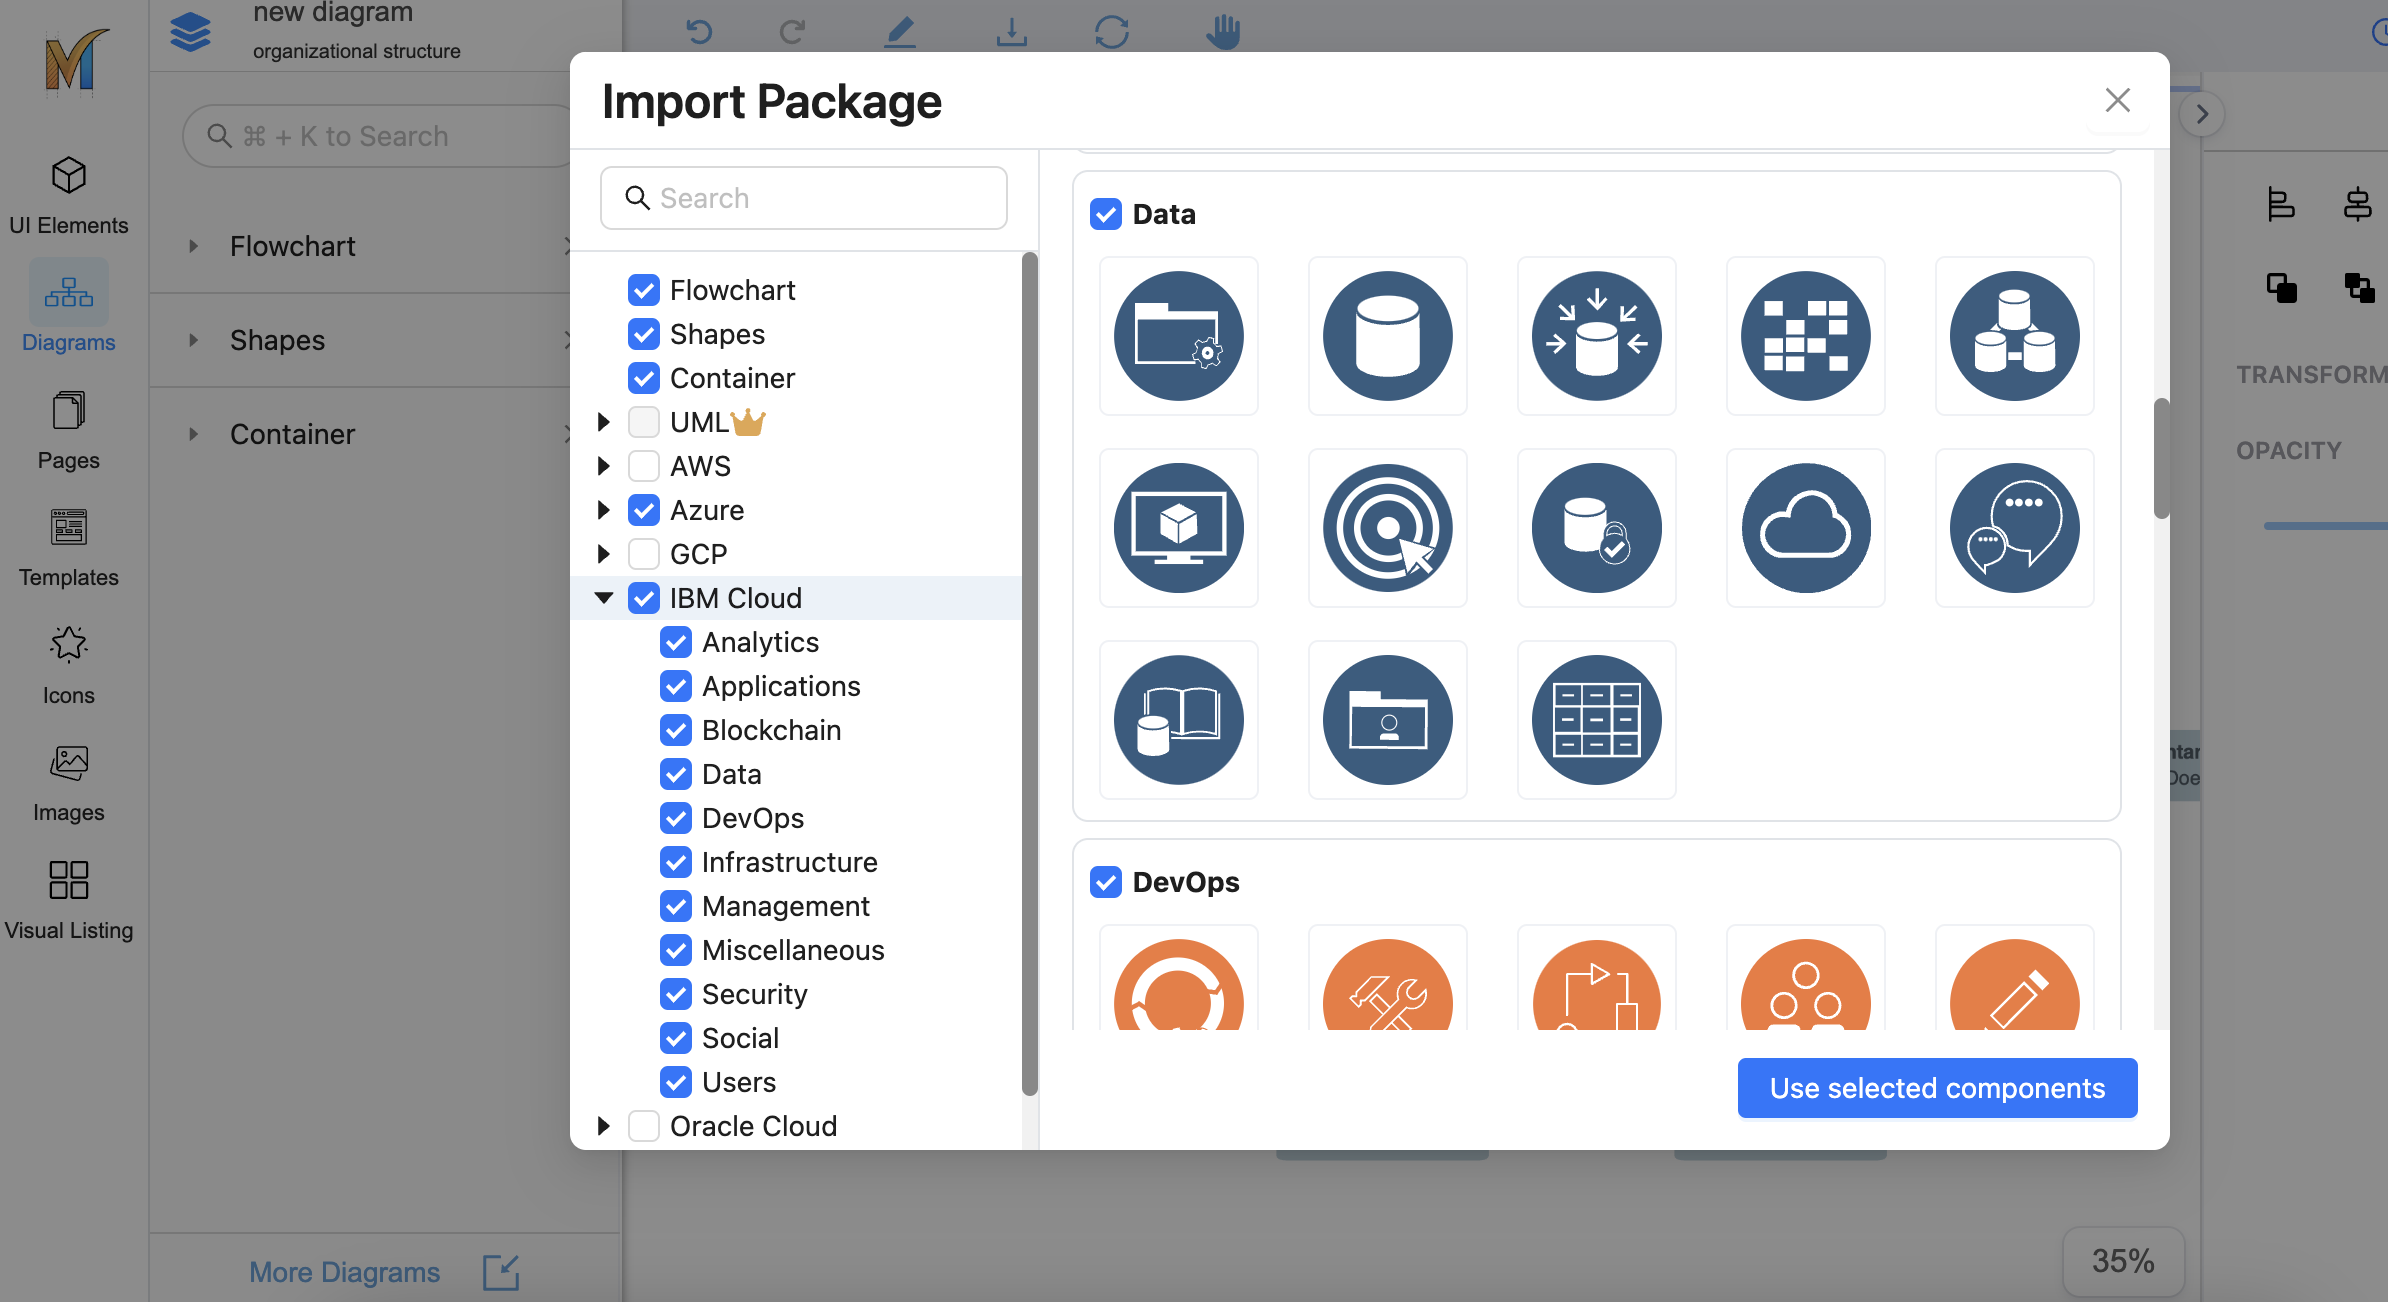Screen dimensions: 2388x1302
Task: Switch to the Images sidebar tab
Action: coord(68,781)
